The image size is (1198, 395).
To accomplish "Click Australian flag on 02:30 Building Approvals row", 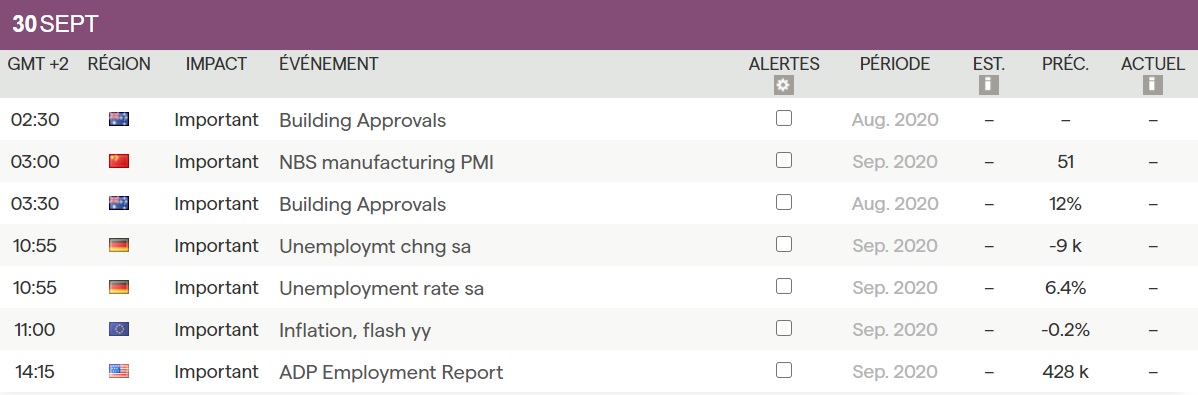I will [x=119, y=119].
